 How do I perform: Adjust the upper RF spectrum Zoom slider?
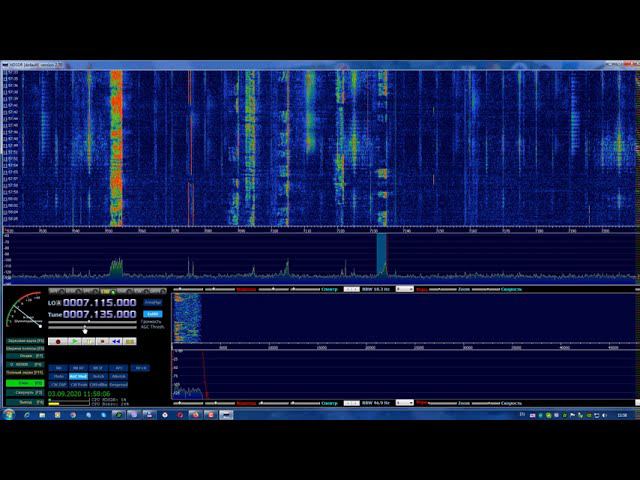(443, 289)
